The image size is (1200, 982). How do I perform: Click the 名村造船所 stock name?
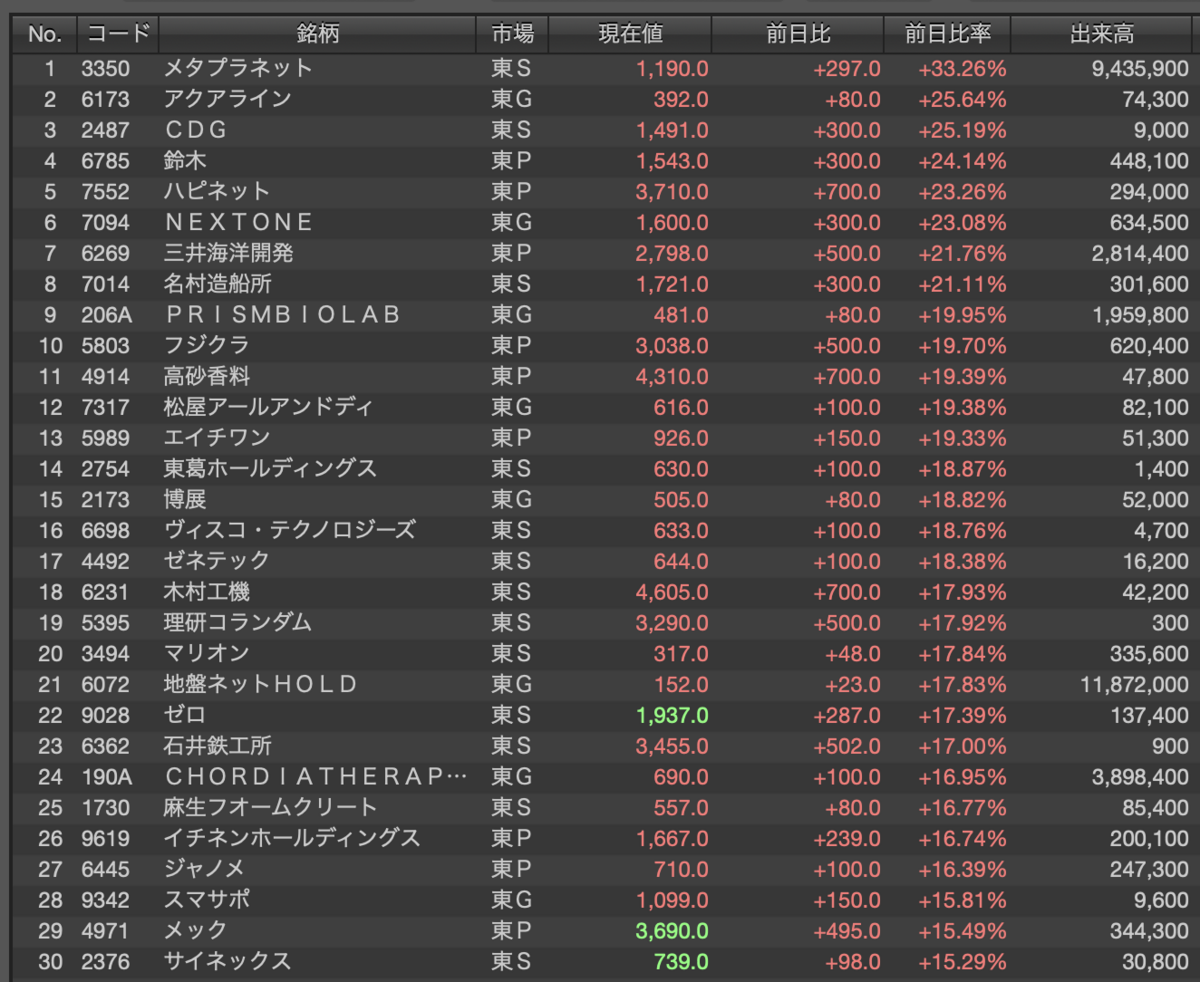point(217,285)
